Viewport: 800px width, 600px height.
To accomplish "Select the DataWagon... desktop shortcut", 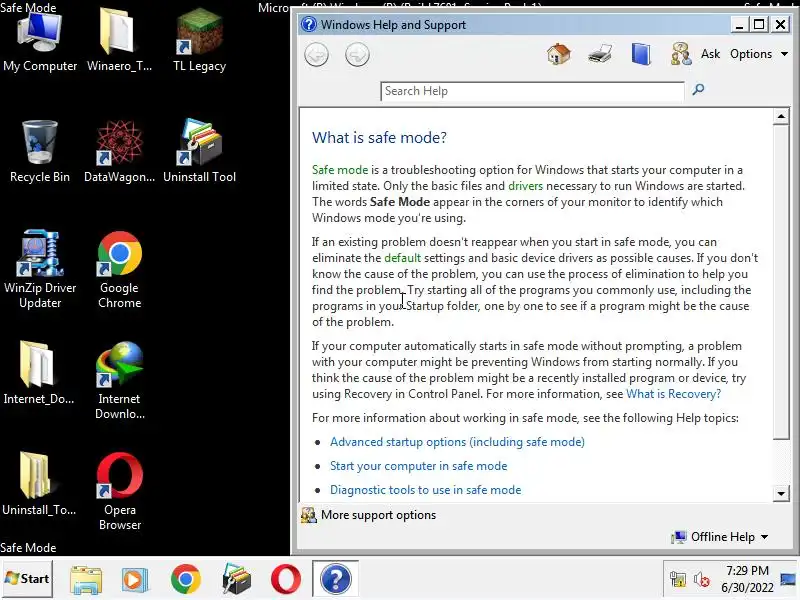I will click(119, 152).
